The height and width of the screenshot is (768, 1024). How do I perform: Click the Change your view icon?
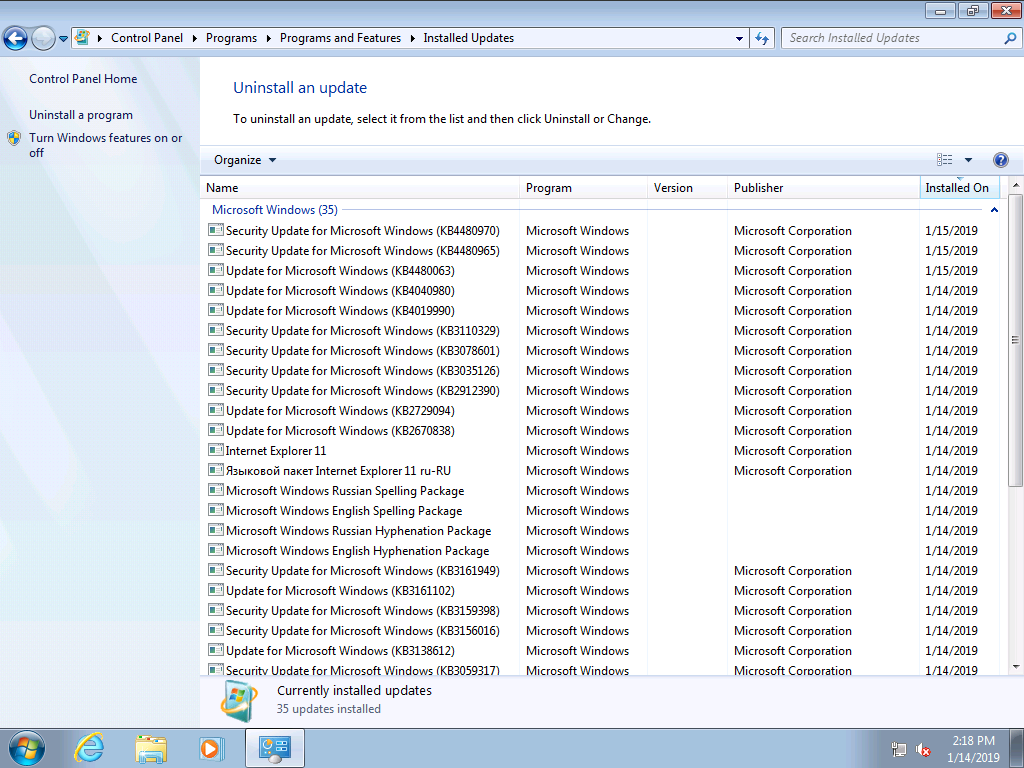point(944,160)
